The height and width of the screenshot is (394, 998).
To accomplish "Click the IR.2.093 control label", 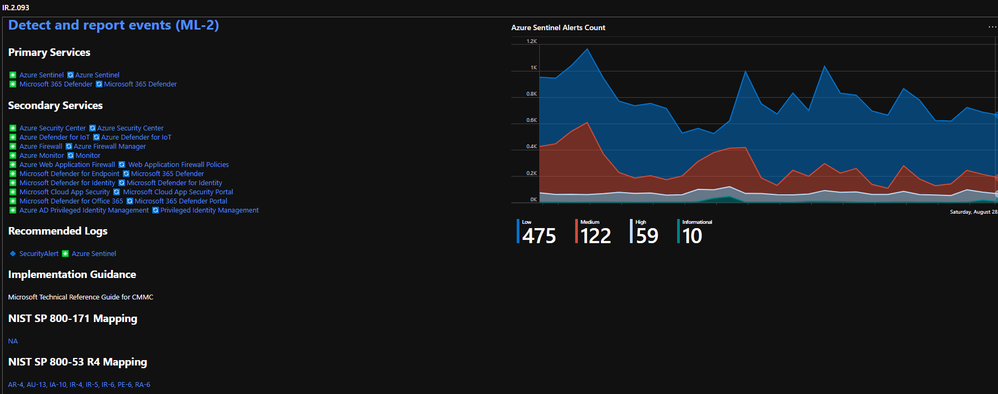I will pos(16,7).
